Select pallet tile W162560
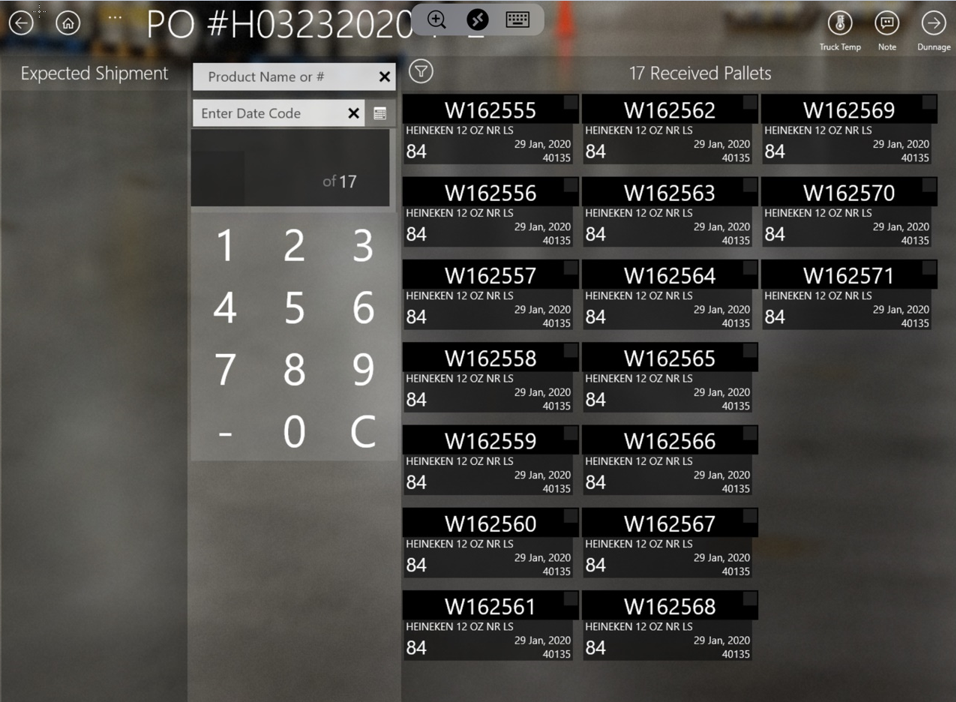 click(x=490, y=543)
